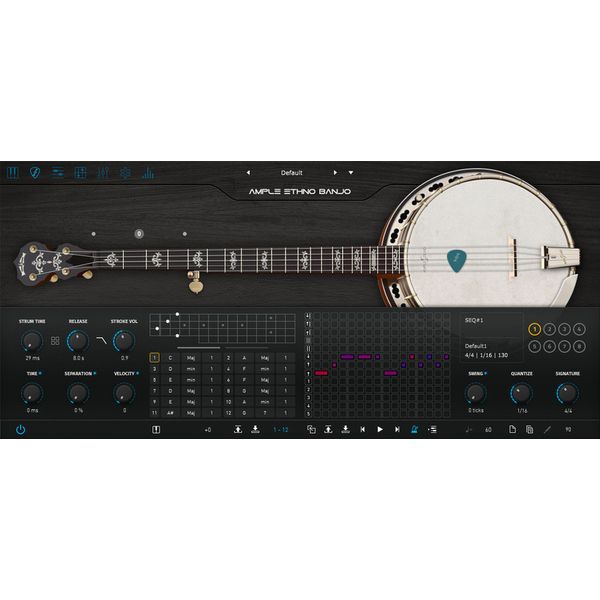Viewport: 600px width, 600px height.
Task: Toggle the metronome icon in sequencer bar
Action: click(x=412, y=429)
